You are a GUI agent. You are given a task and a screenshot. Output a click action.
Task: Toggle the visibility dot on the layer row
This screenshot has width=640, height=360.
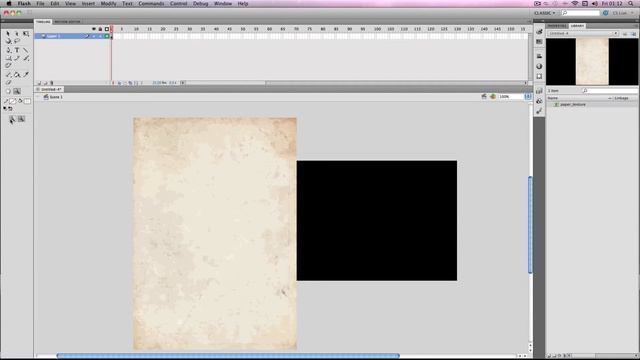point(94,36)
